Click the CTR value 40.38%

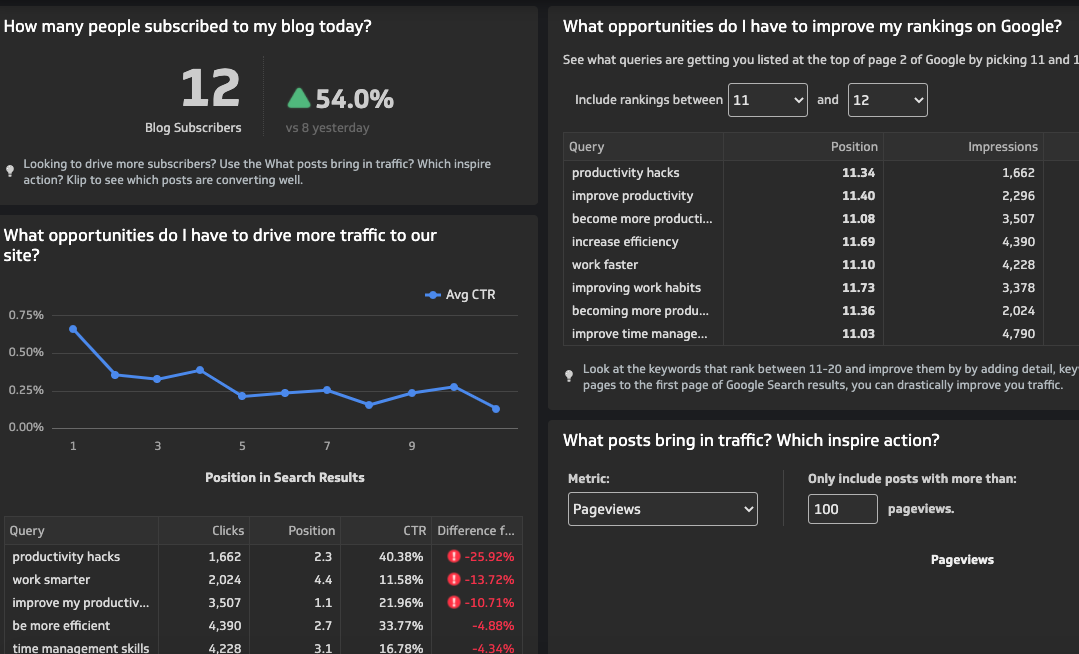tap(401, 556)
